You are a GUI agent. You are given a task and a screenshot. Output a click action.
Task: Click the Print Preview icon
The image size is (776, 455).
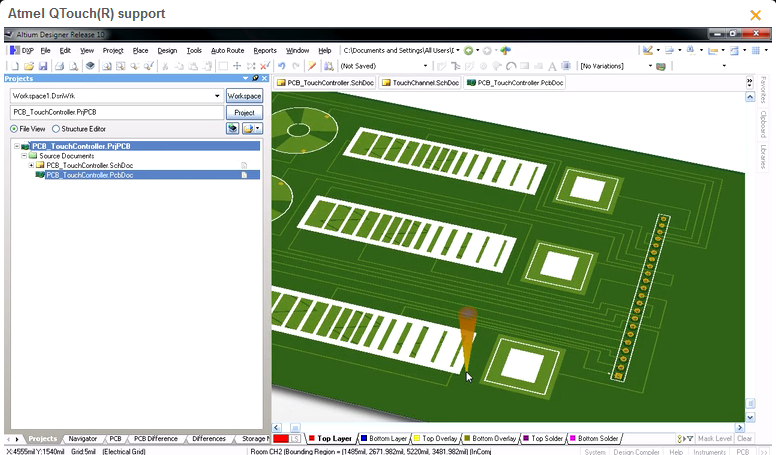pos(74,66)
